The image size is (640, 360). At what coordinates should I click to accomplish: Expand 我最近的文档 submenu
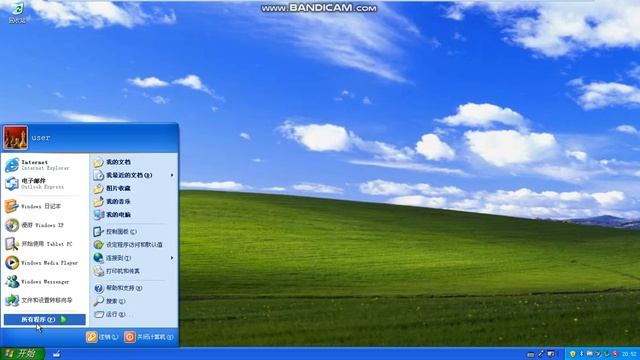(x=134, y=175)
